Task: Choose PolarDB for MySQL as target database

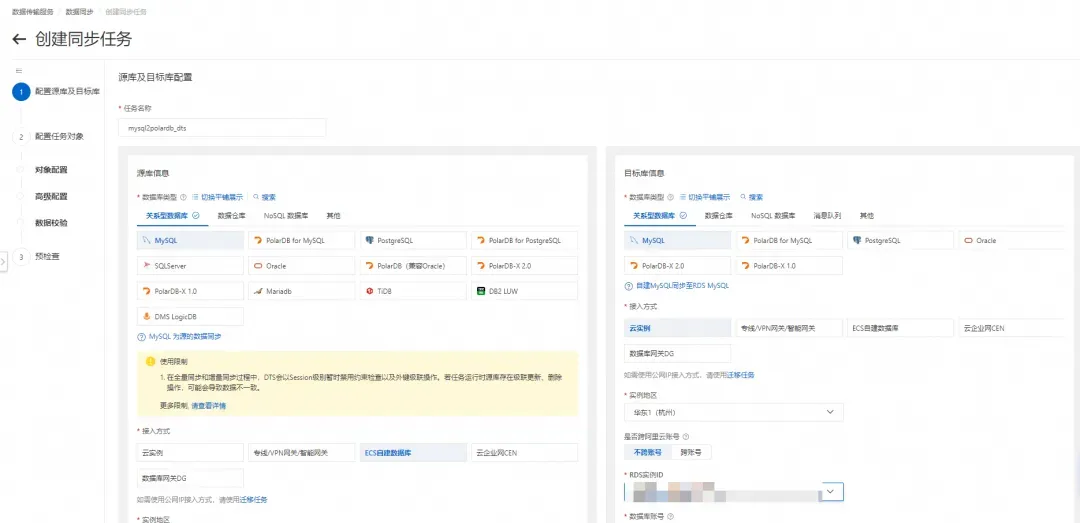Action: pyautogui.click(x=789, y=240)
